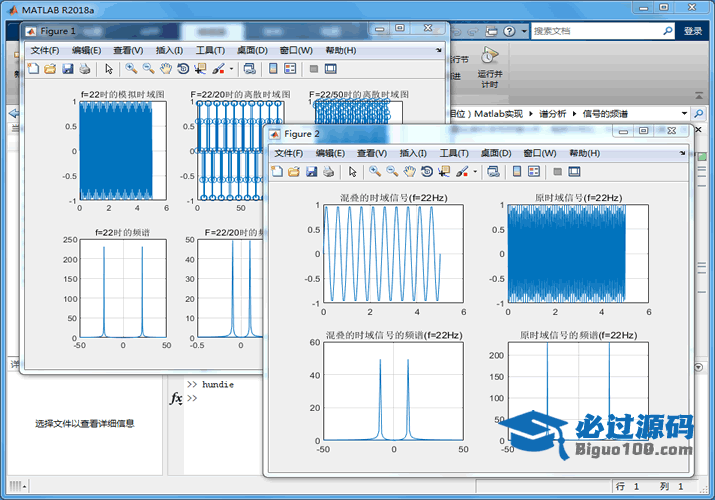Image resolution: width=715 pixels, height=500 pixels.
Task: Click Save icon in Figure 2 toolbar
Action: [311, 172]
